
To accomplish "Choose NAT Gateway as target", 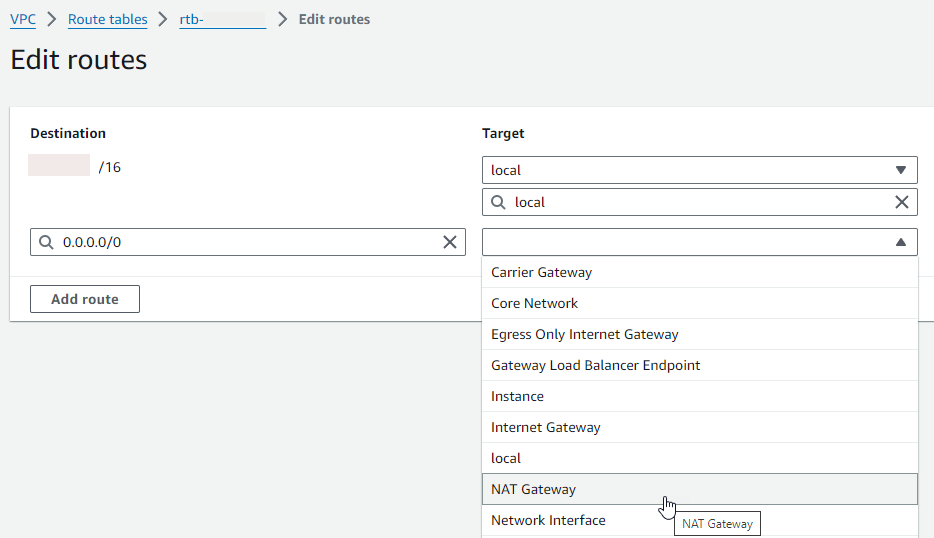I will pos(533,489).
